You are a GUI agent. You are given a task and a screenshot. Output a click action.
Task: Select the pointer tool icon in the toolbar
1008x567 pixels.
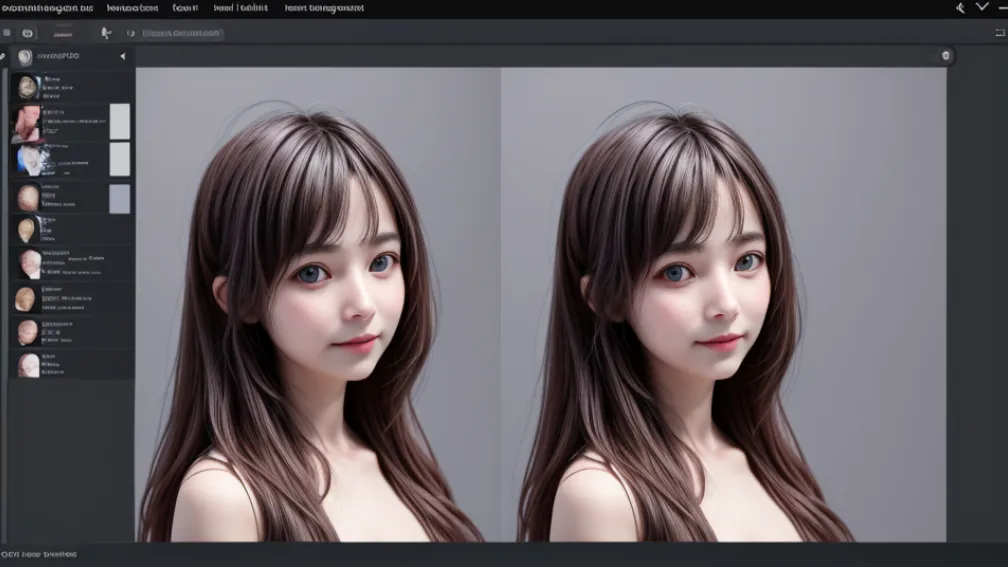[x=106, y=33]
